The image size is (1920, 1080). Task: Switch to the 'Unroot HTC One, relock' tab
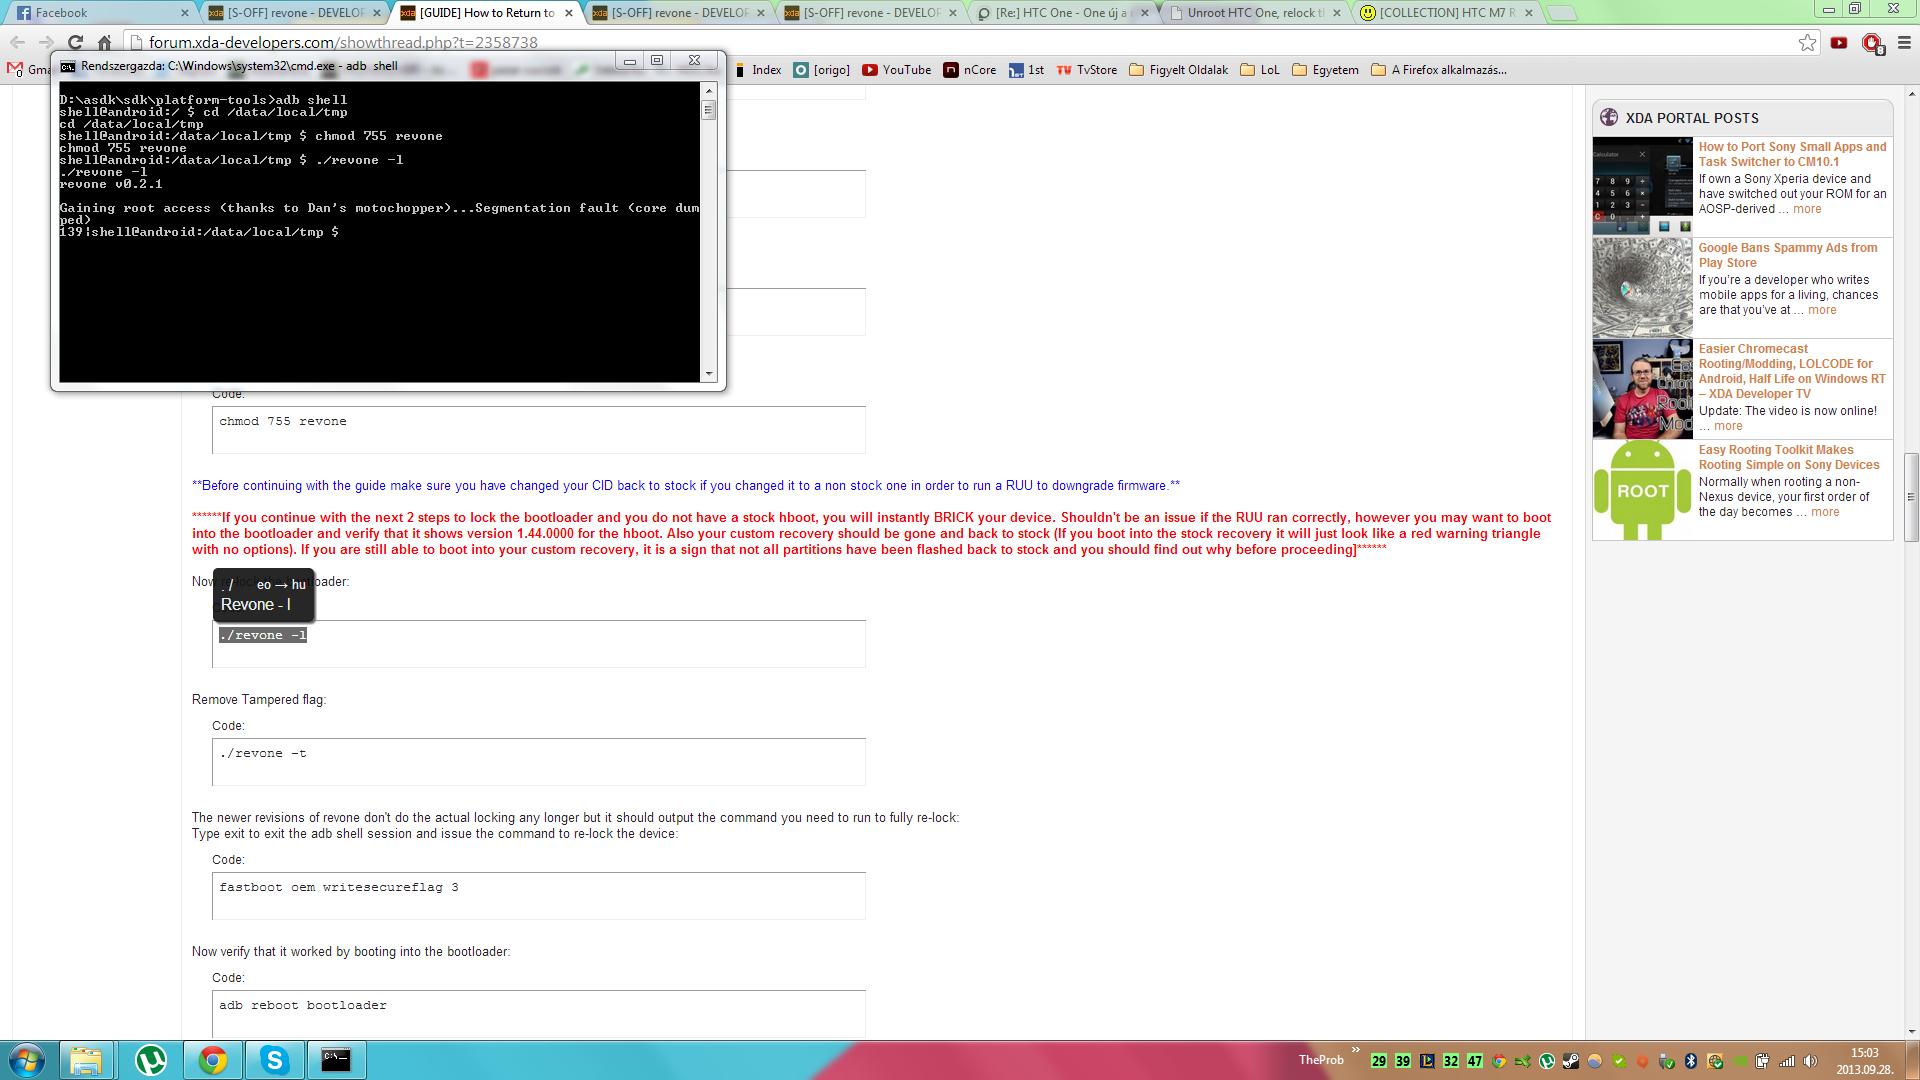1256,13
